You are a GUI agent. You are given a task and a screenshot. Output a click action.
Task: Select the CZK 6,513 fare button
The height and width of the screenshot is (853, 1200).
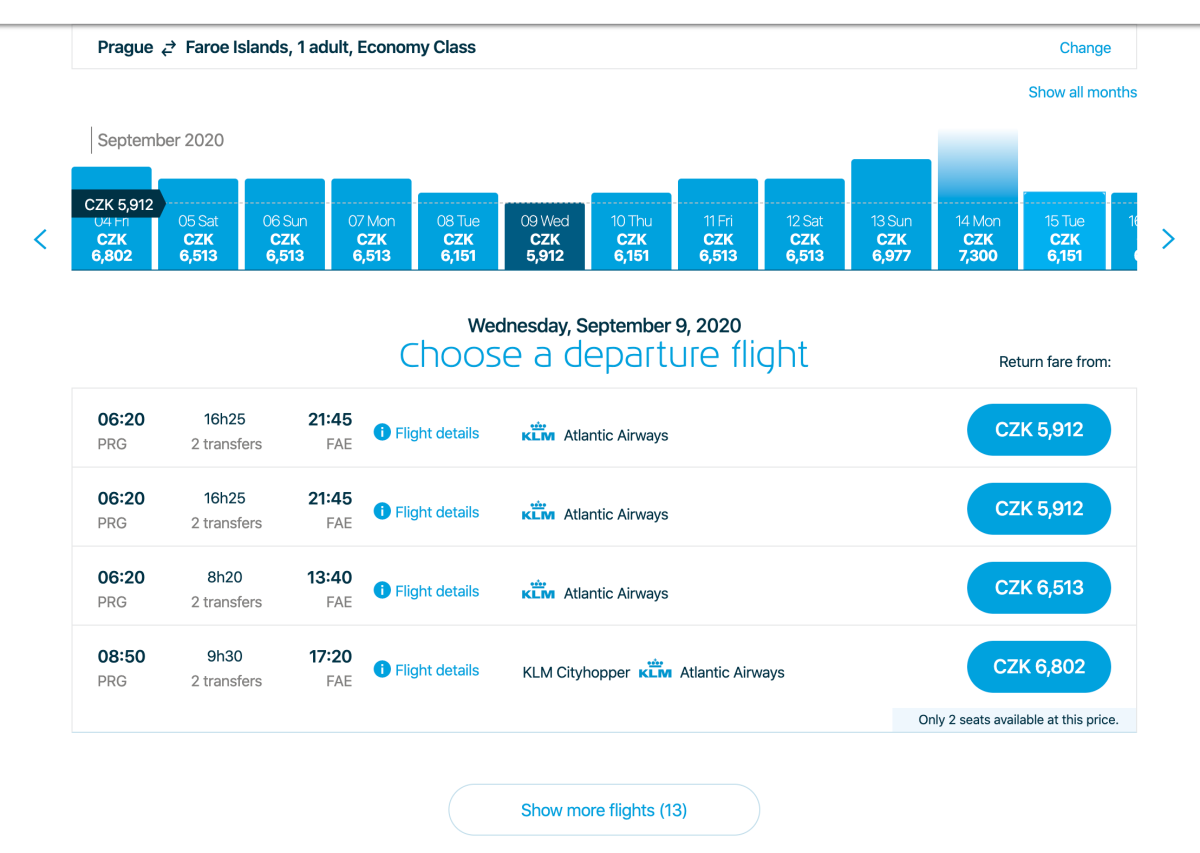(1039, 588)
